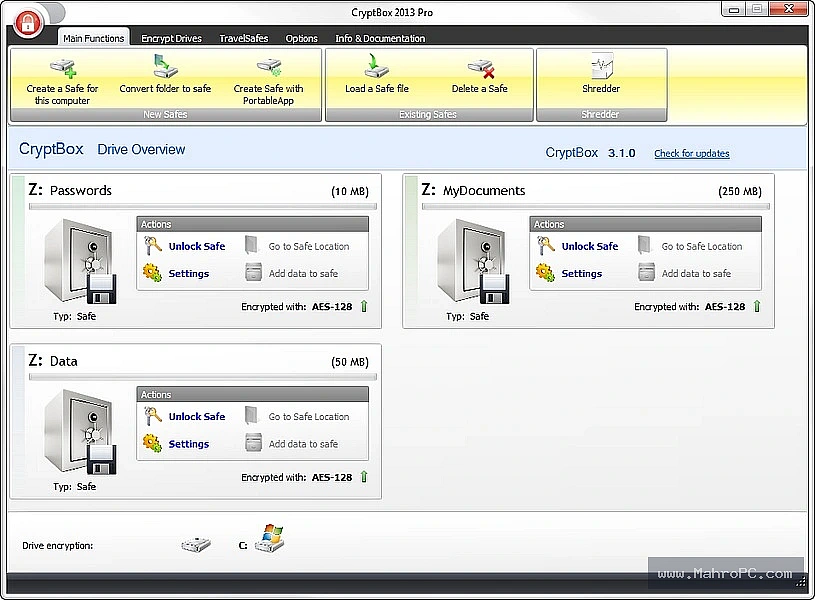Viewport: 815px width, 600px height.
Task: Open Settings text for Passwords safe
Action: click(x=189, y=273)
